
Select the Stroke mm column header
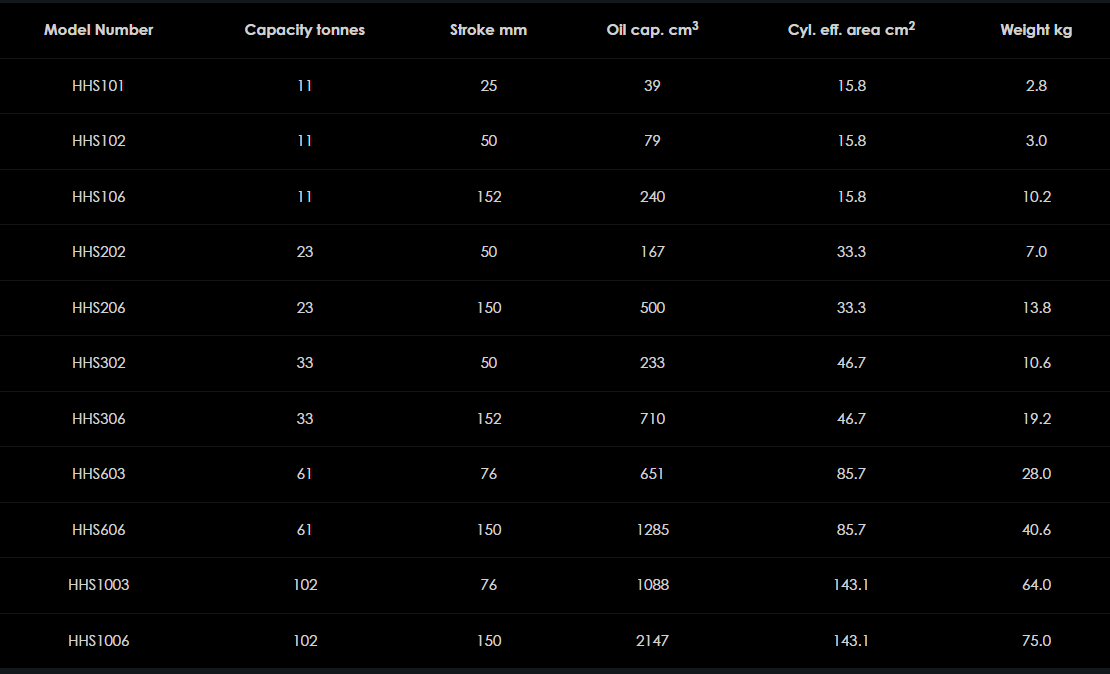tap(488, 30)
